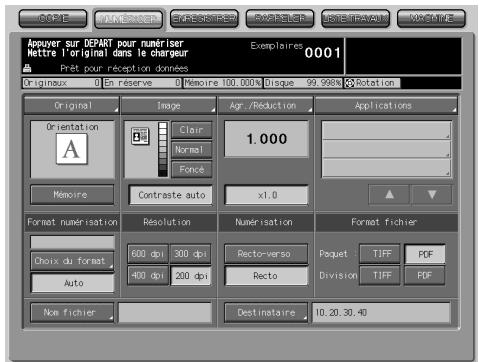Image resolution: width=479 pixels, height=362 pixels.
Task: Select the x1.0 magnification button
Action: click(x=266, y=195)
